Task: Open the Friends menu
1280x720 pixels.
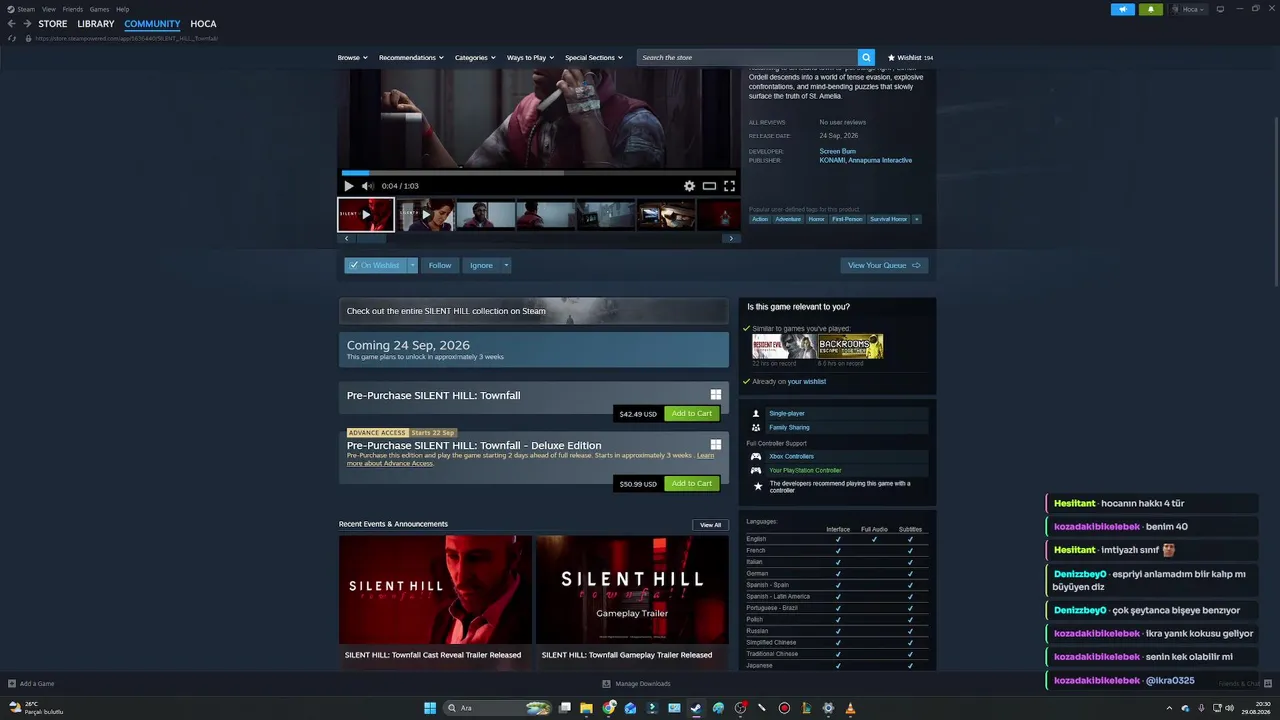Action: [x=73, y=9]
